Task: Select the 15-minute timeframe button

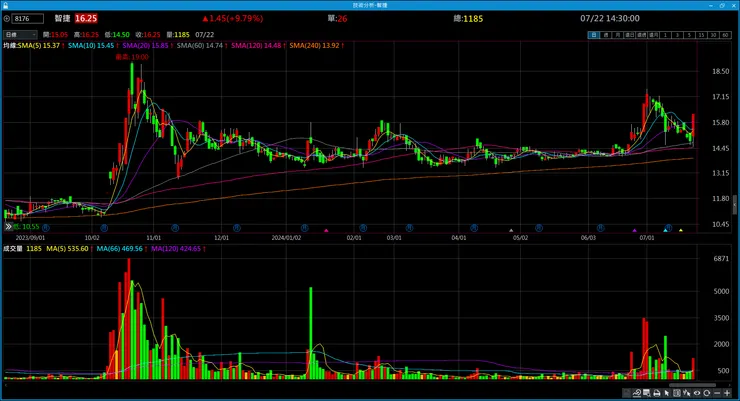Action: click(x=701, y=35)
